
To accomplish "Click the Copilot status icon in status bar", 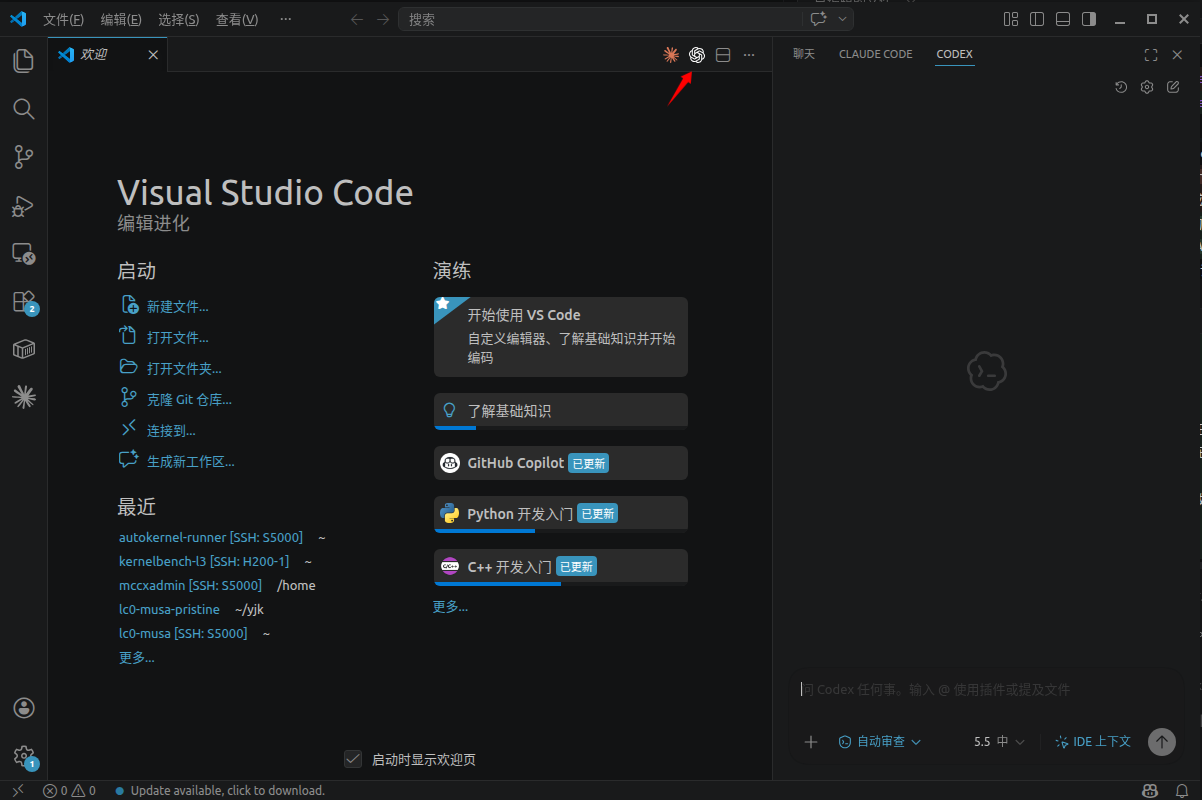I will pos(1150,790).
